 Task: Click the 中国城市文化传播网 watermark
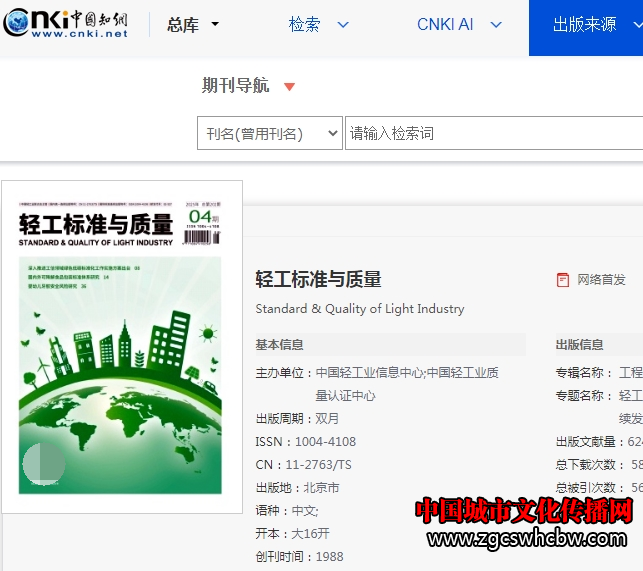point(523,511)
